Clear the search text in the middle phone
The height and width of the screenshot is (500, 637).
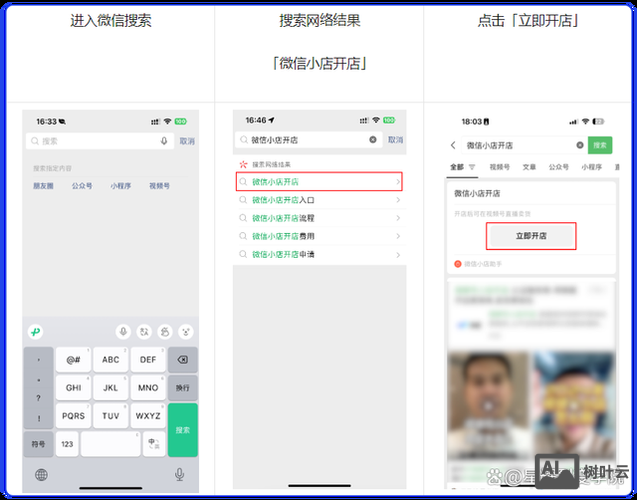pyautogui.click(x=373, y=140)
